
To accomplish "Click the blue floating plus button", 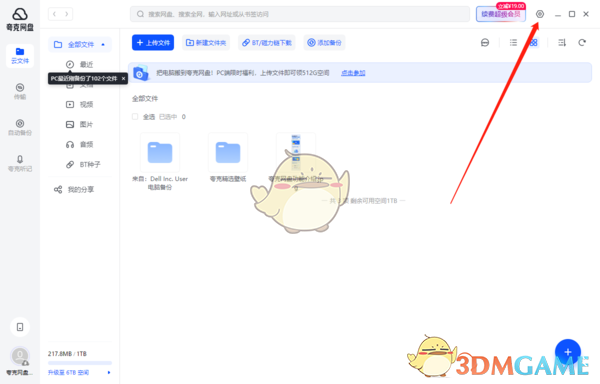I will [568, 352].
